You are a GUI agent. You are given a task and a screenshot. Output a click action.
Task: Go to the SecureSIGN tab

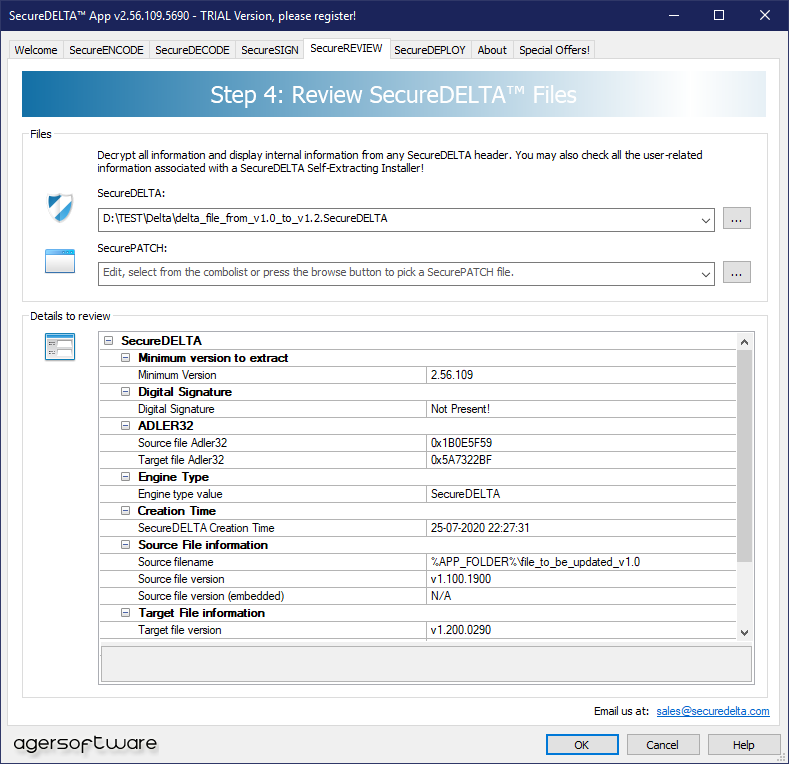click(270, 50)
